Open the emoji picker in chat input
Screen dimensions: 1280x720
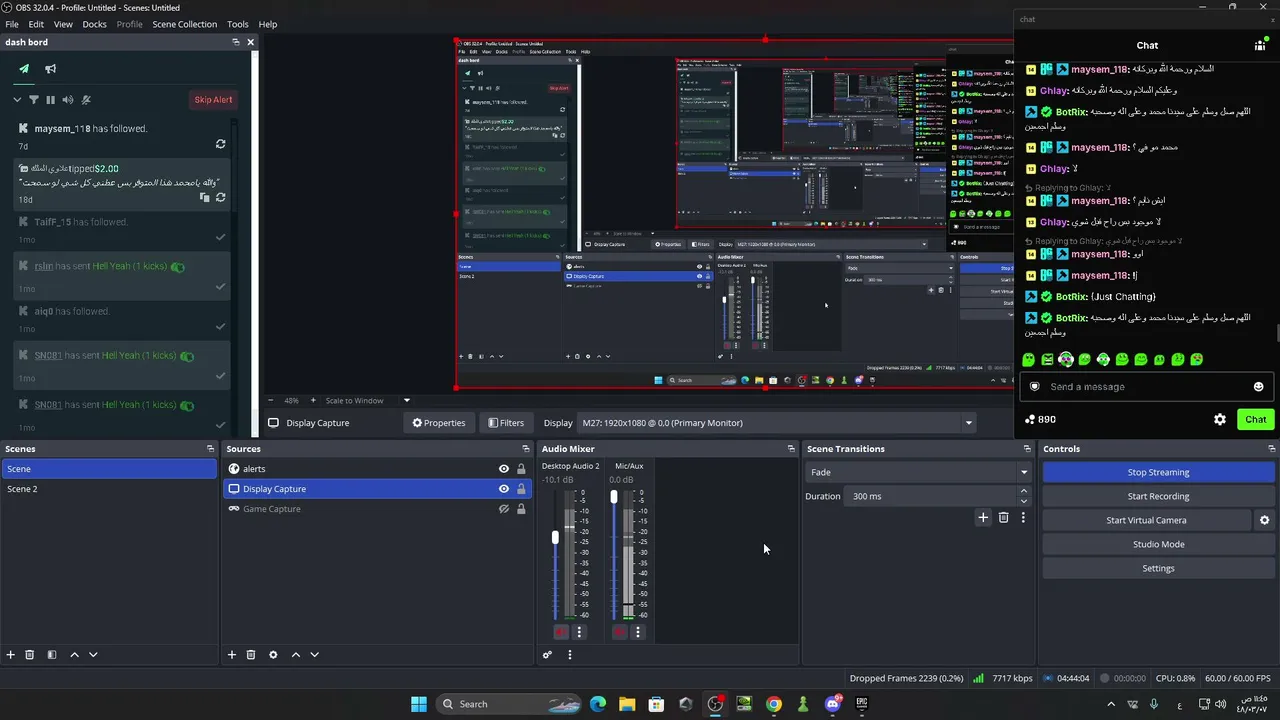[x=1258, y=387]
